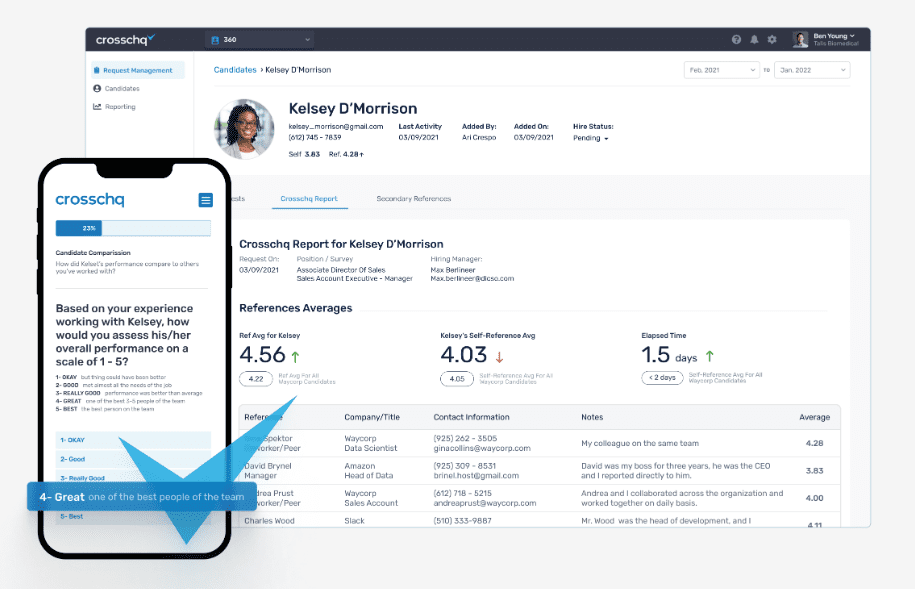Open the Jan. 2022 end date dropdown
Viewport: 915px width, 589px height.
pyautogui.click(x=812, y=70)
